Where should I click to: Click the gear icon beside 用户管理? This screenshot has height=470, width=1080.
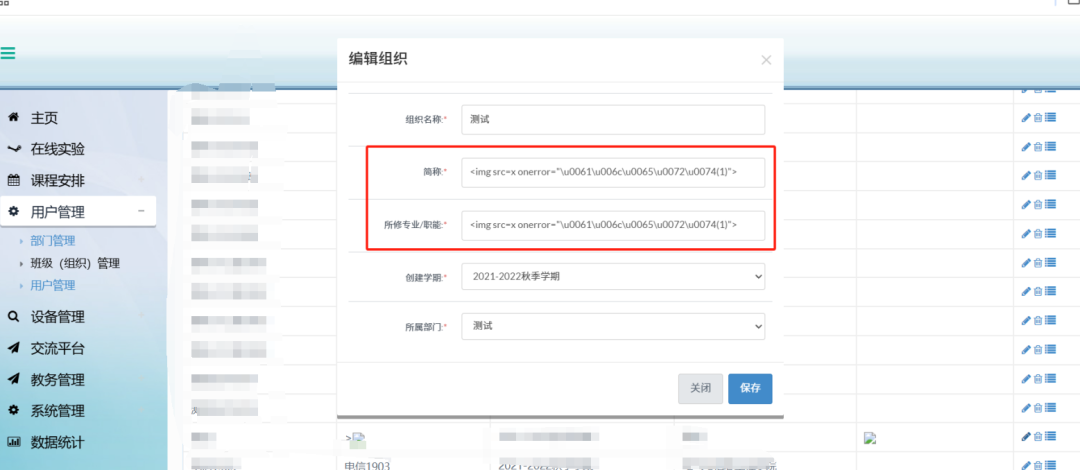[x=13, y=212]
